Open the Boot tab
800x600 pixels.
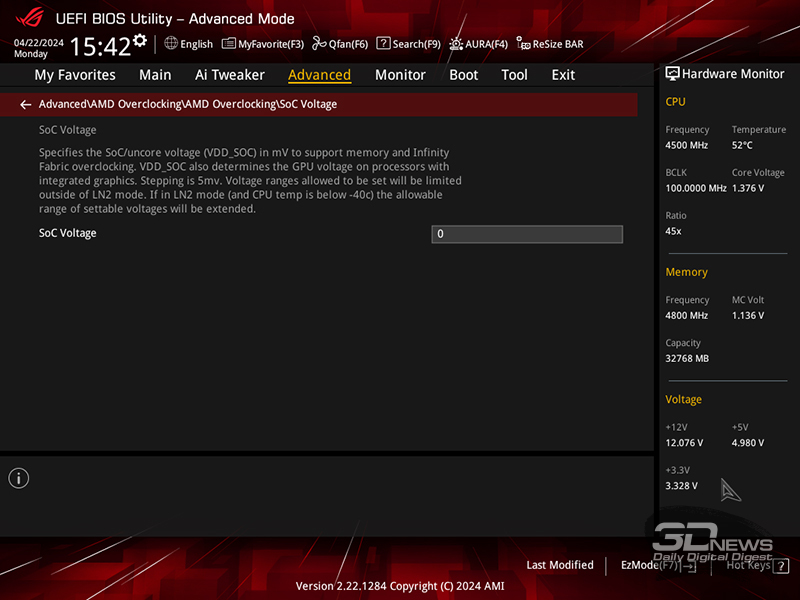[463, 75]
